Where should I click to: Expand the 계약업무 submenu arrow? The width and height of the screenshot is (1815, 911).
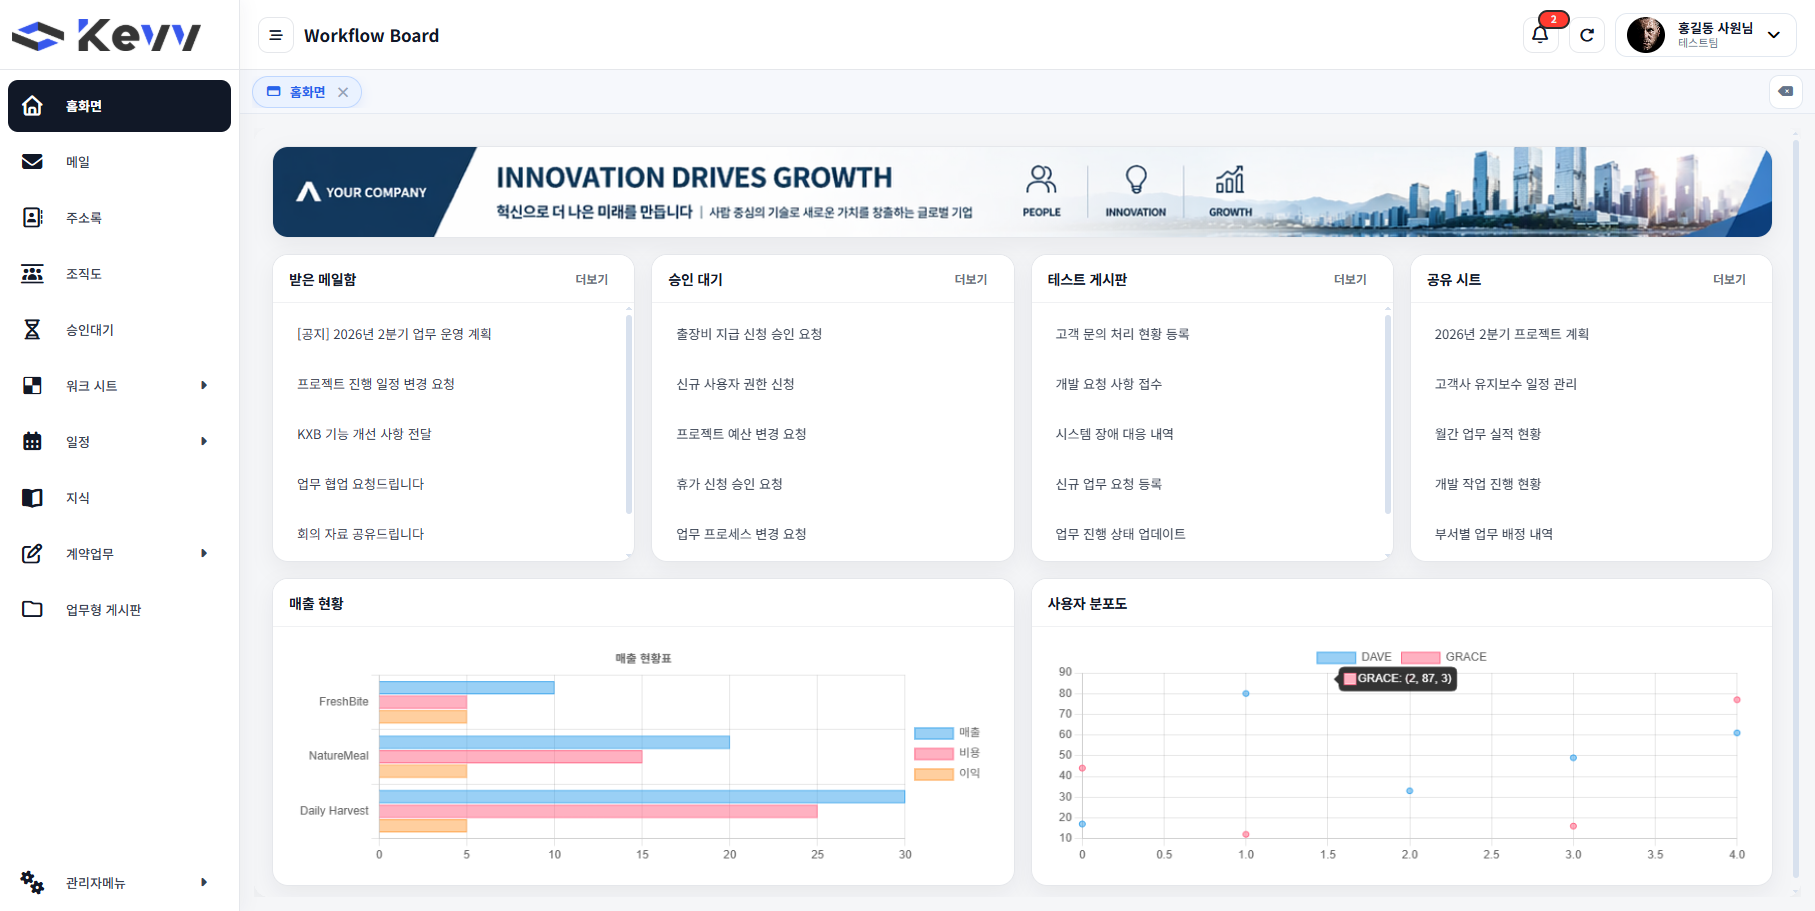pos(204,554)
